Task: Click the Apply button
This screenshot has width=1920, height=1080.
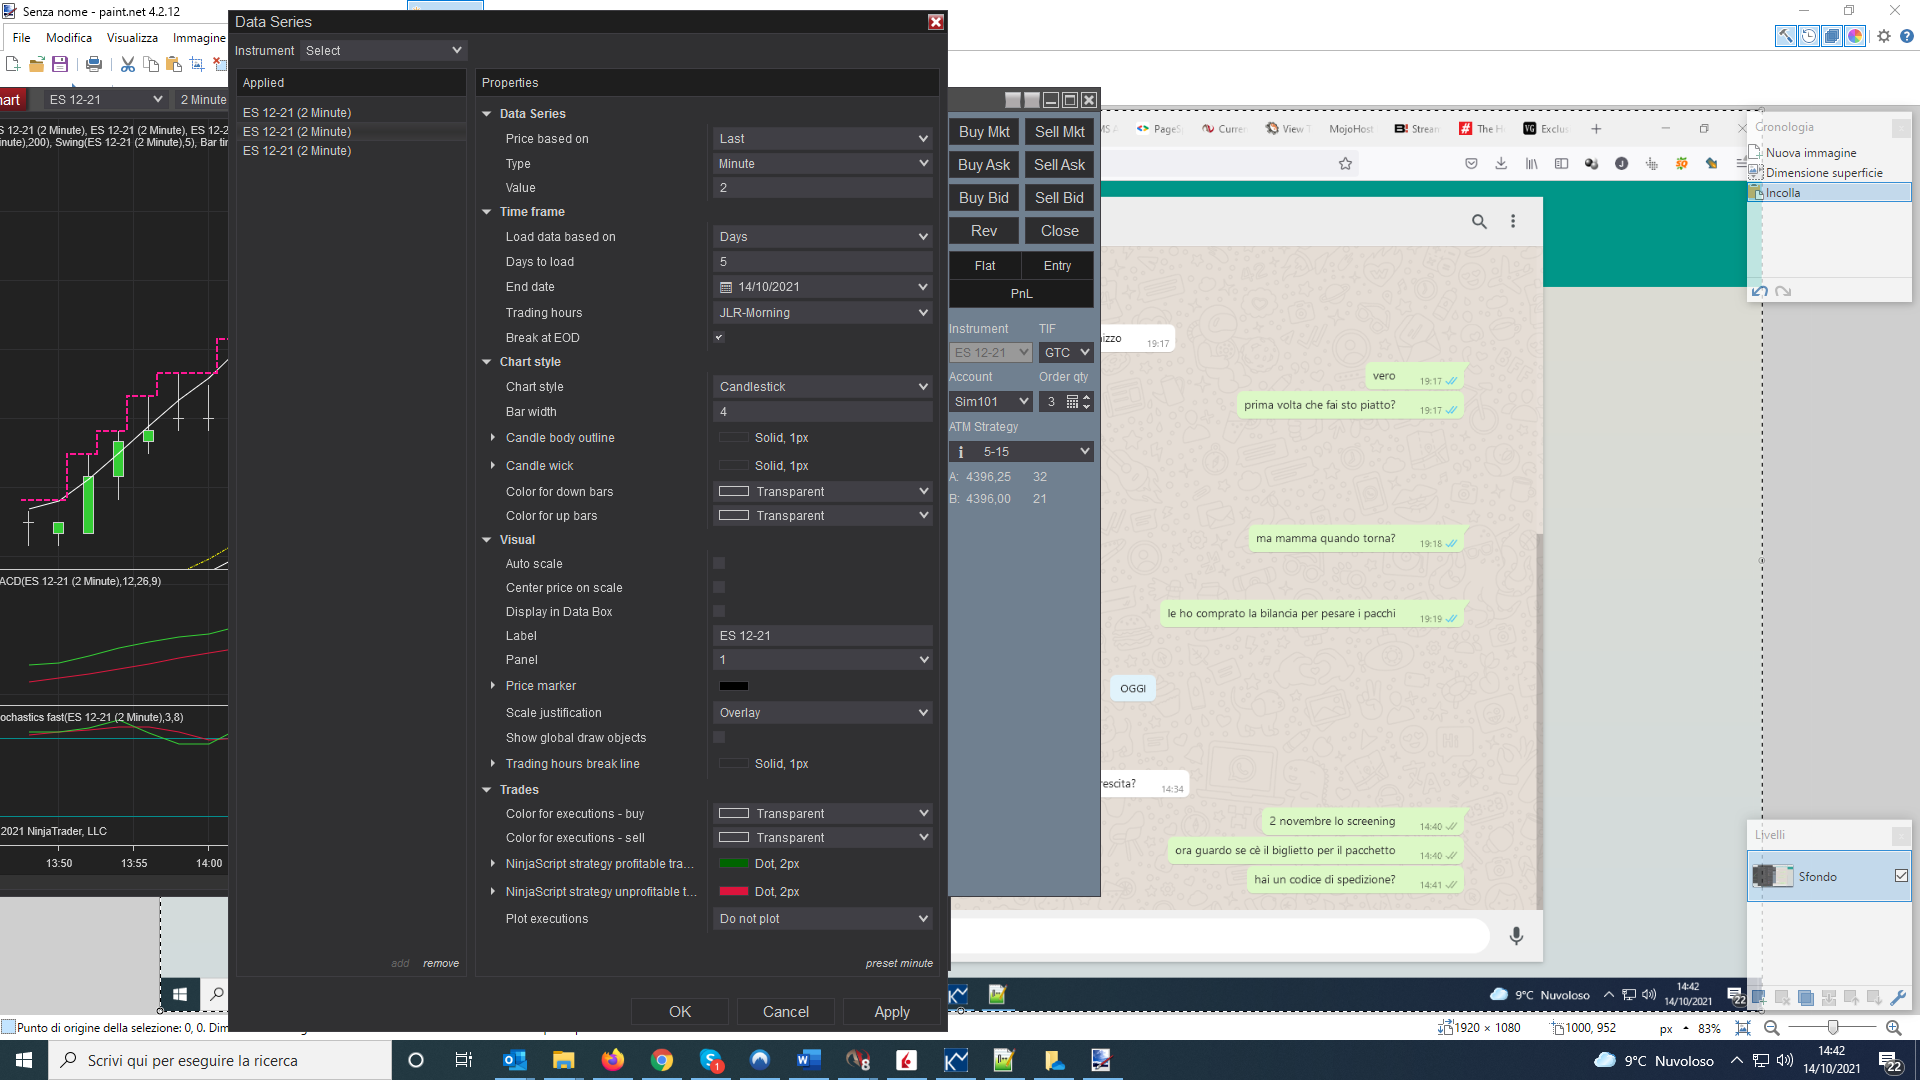Action: tap(891, 1012)
